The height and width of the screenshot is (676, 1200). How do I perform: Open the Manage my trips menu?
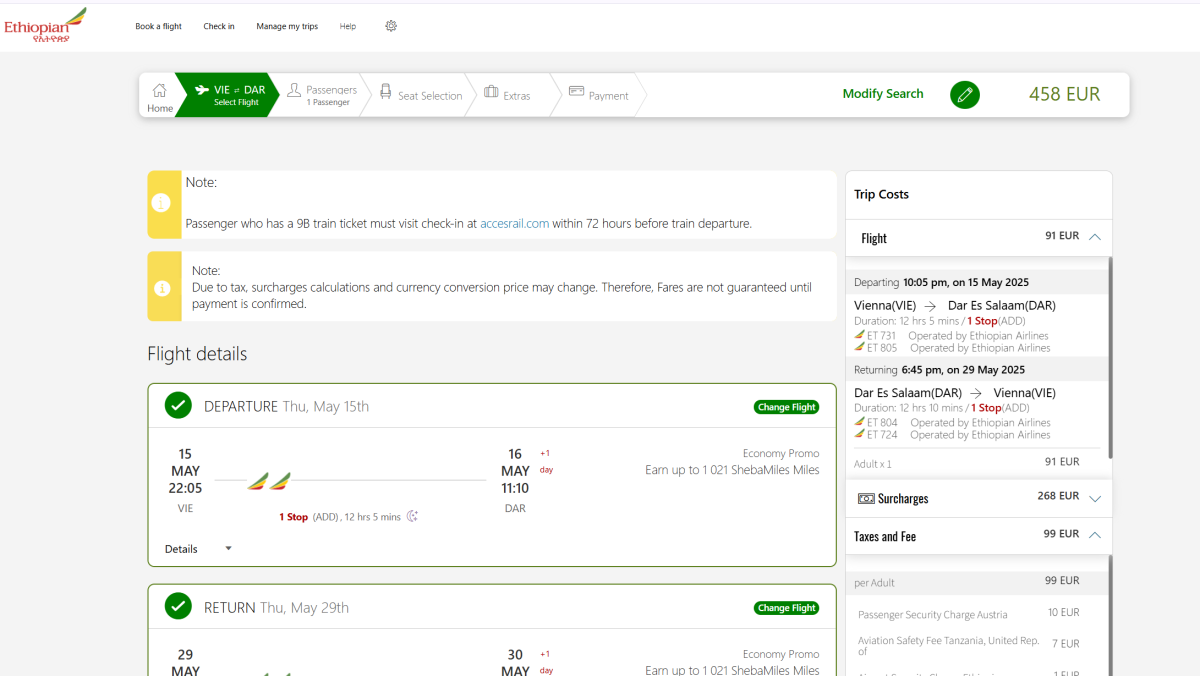click(287, 27)
